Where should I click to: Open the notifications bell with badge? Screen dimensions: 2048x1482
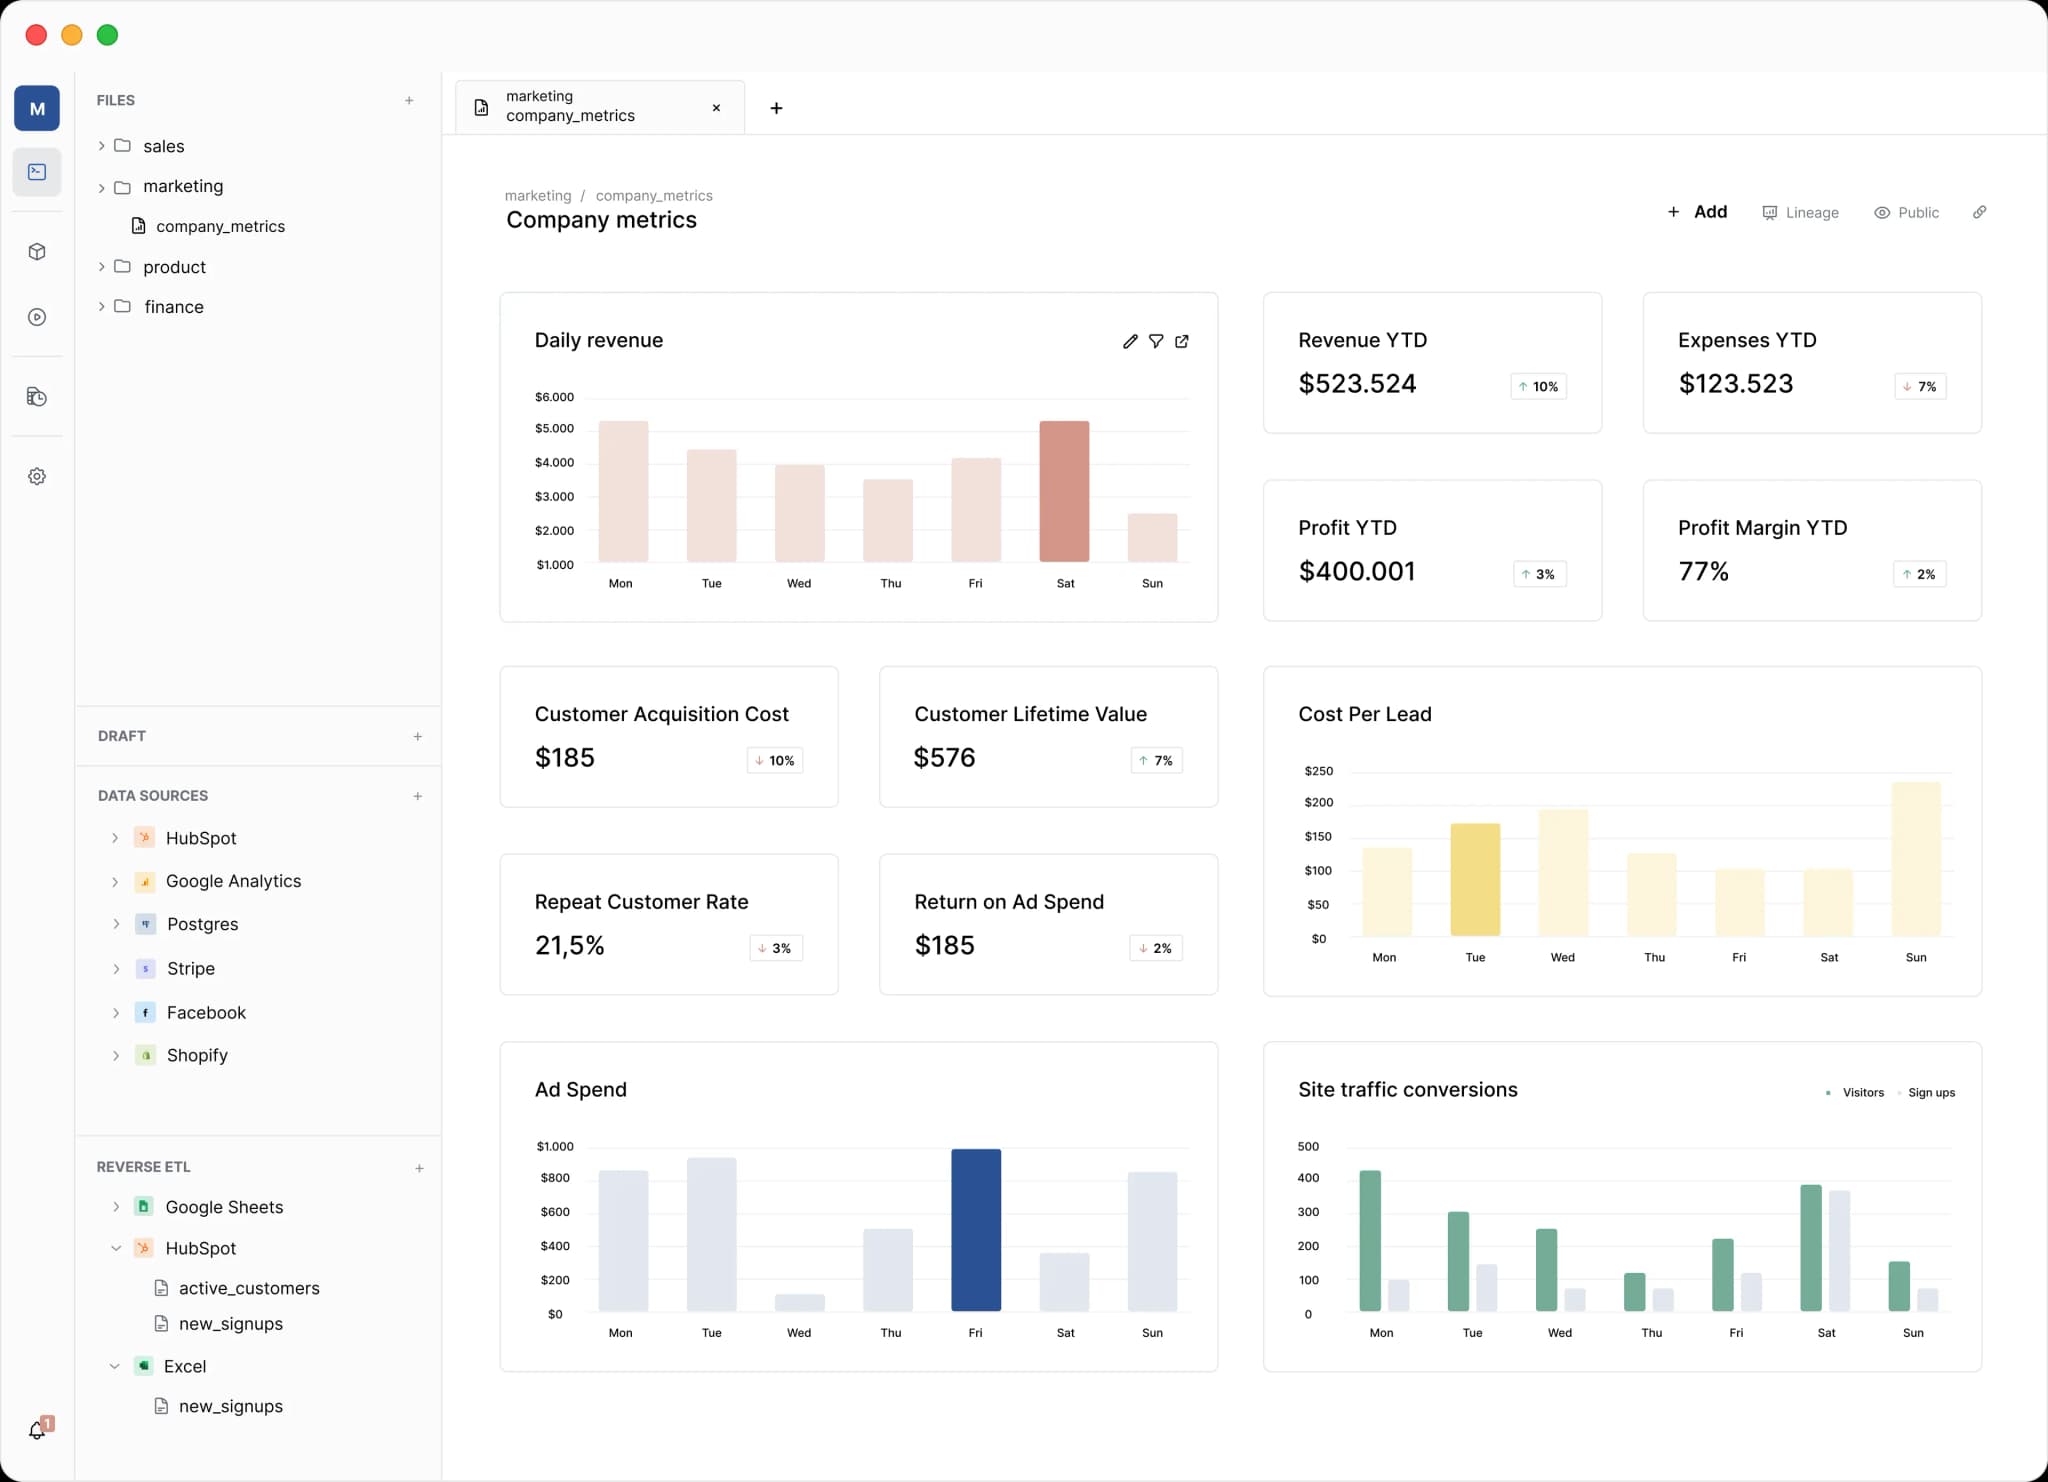[x=38, y=1430]
